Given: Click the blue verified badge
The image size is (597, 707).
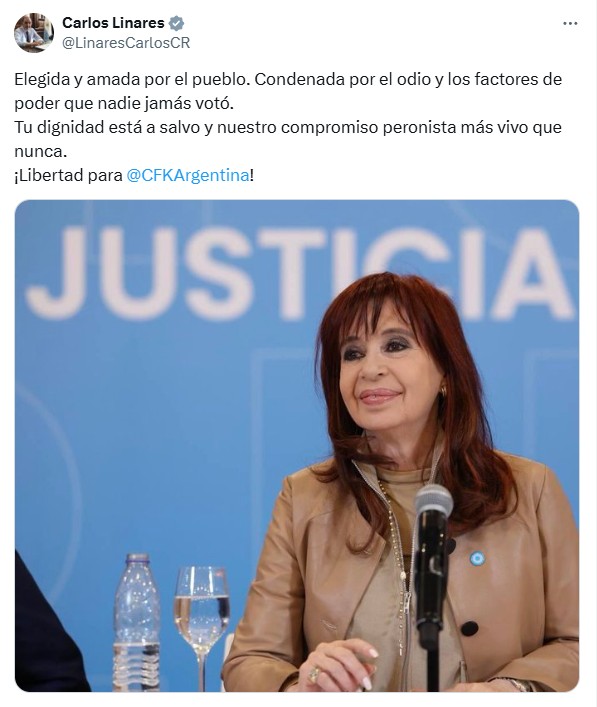Looking at the screenshot, I should click(176, 23).
